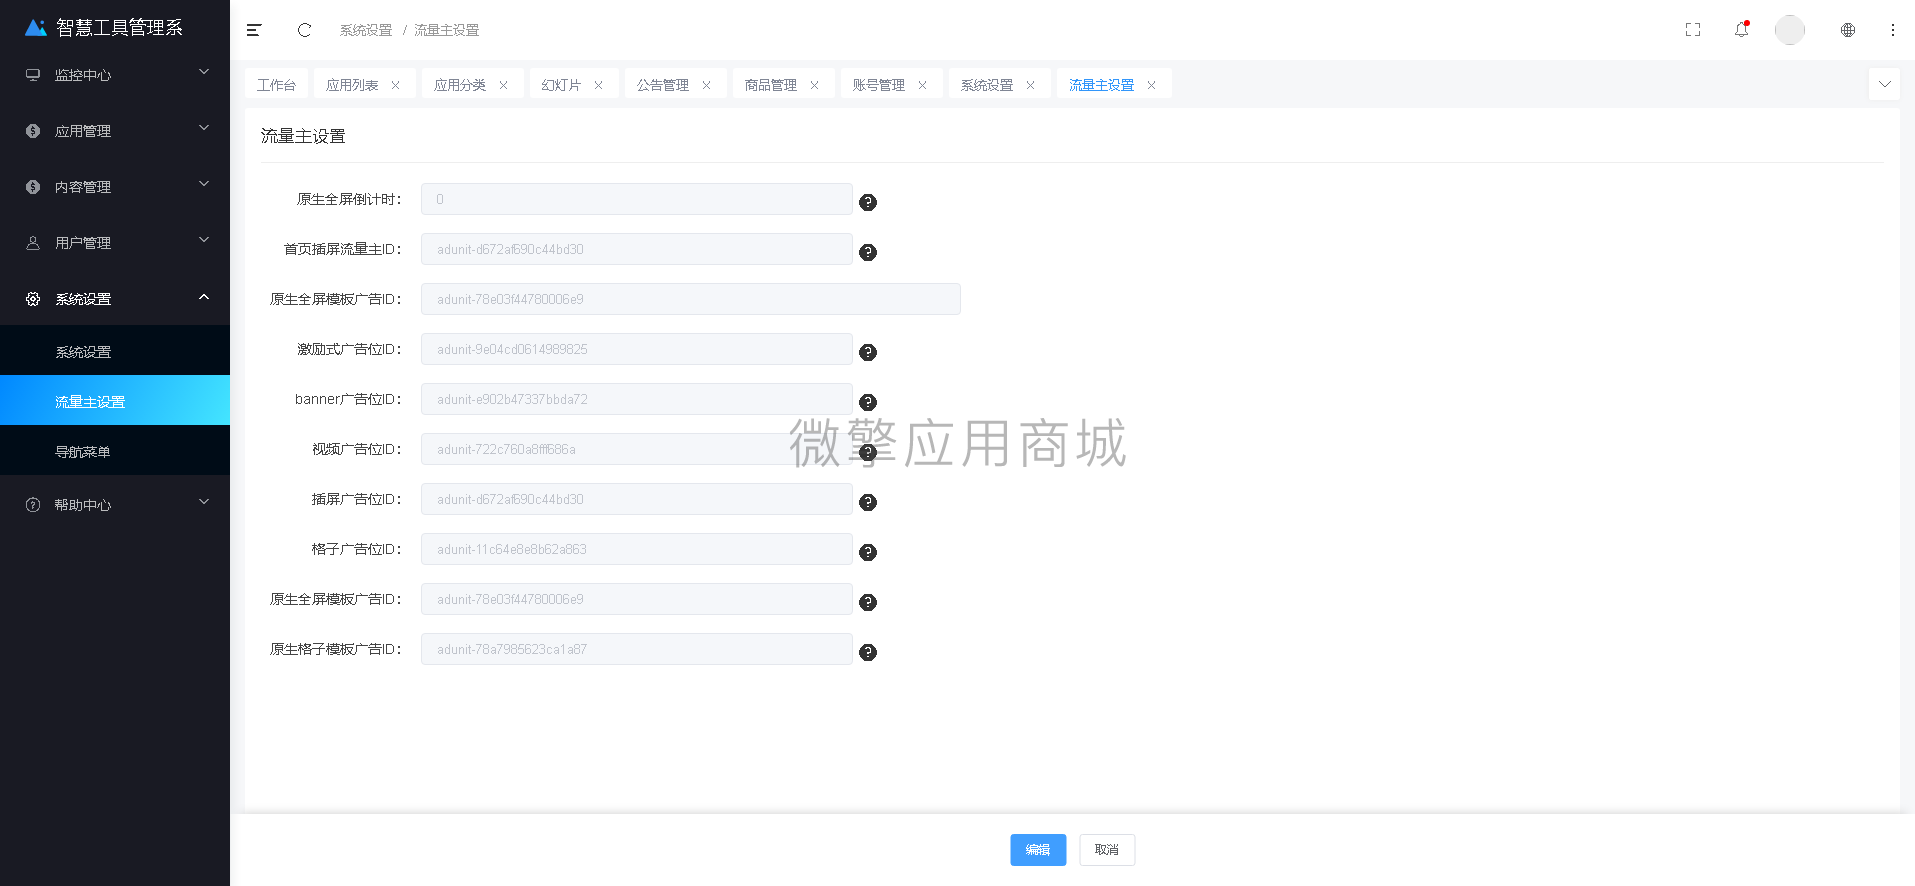Click the user avatar
Image resolution: width=1915 pixels, height=886 pixels.
(x=1790, y=30)
